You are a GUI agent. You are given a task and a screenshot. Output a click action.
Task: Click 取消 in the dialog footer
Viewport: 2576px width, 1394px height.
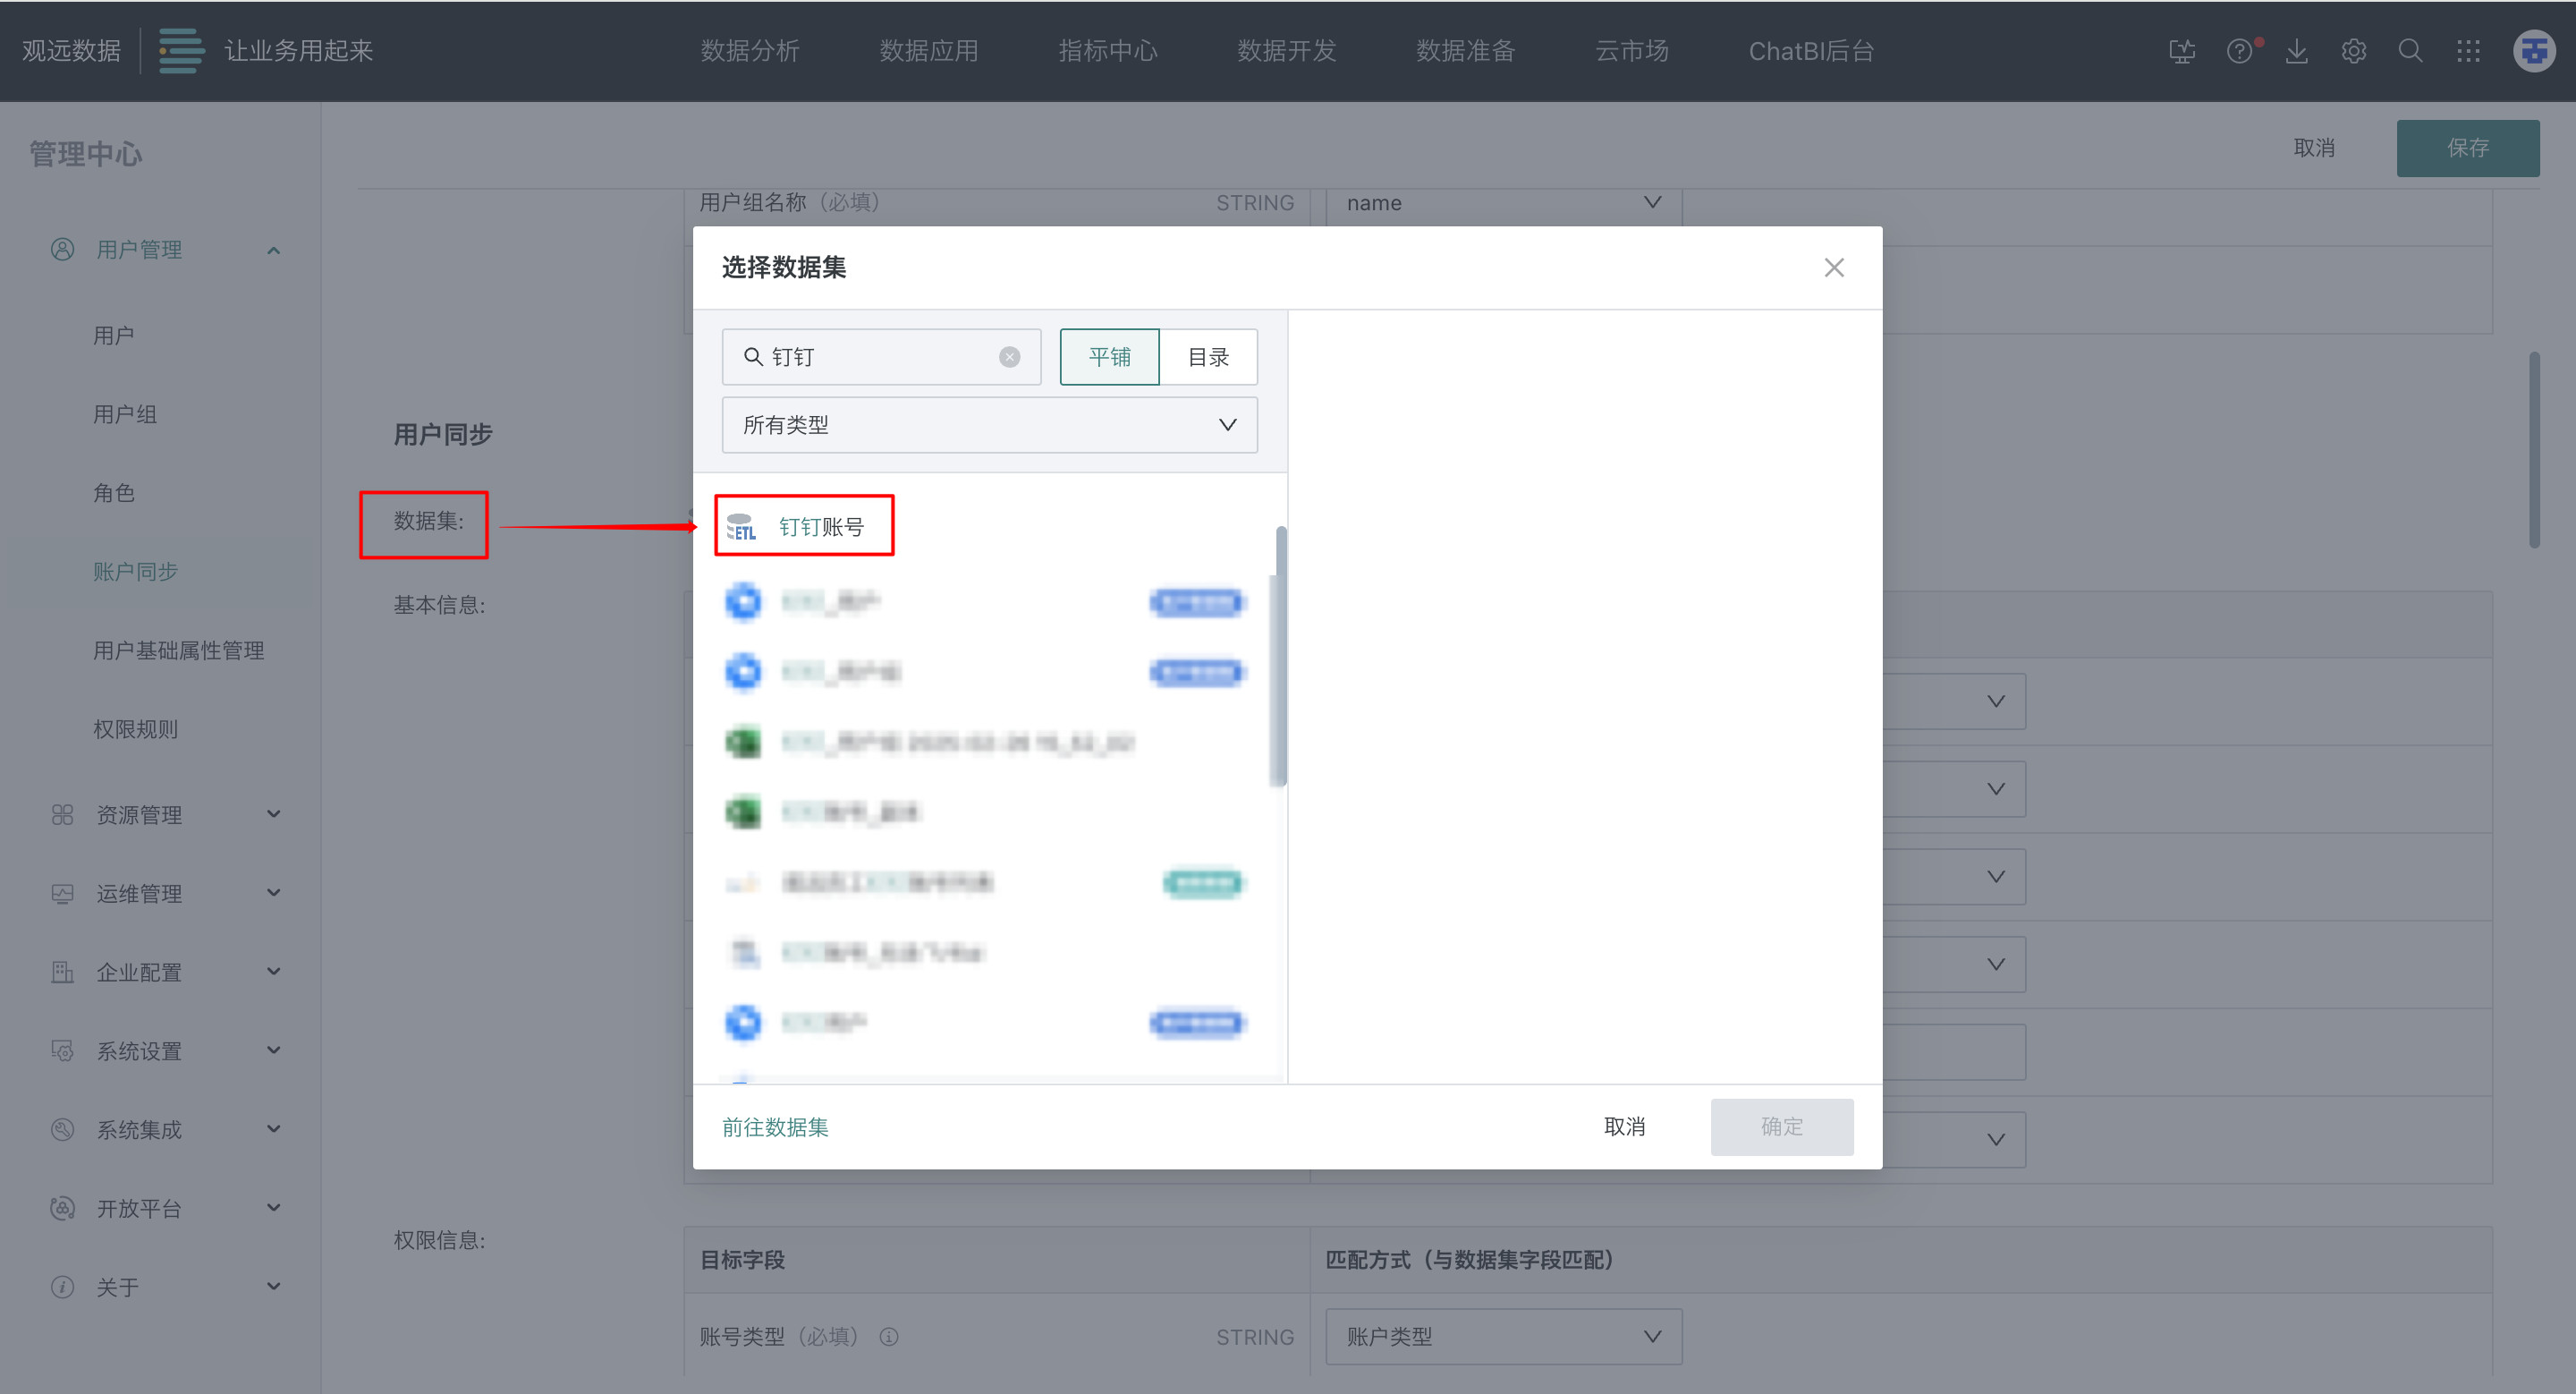pos(1624,1127)
